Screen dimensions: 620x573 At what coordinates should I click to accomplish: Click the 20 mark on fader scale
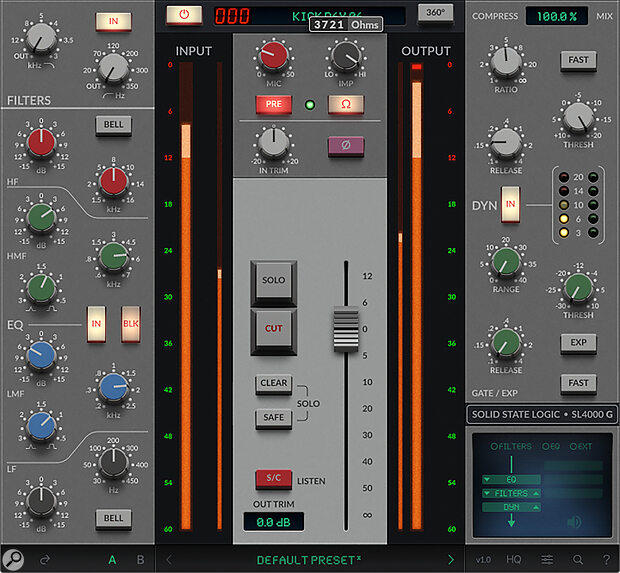[x=367, y=409]
